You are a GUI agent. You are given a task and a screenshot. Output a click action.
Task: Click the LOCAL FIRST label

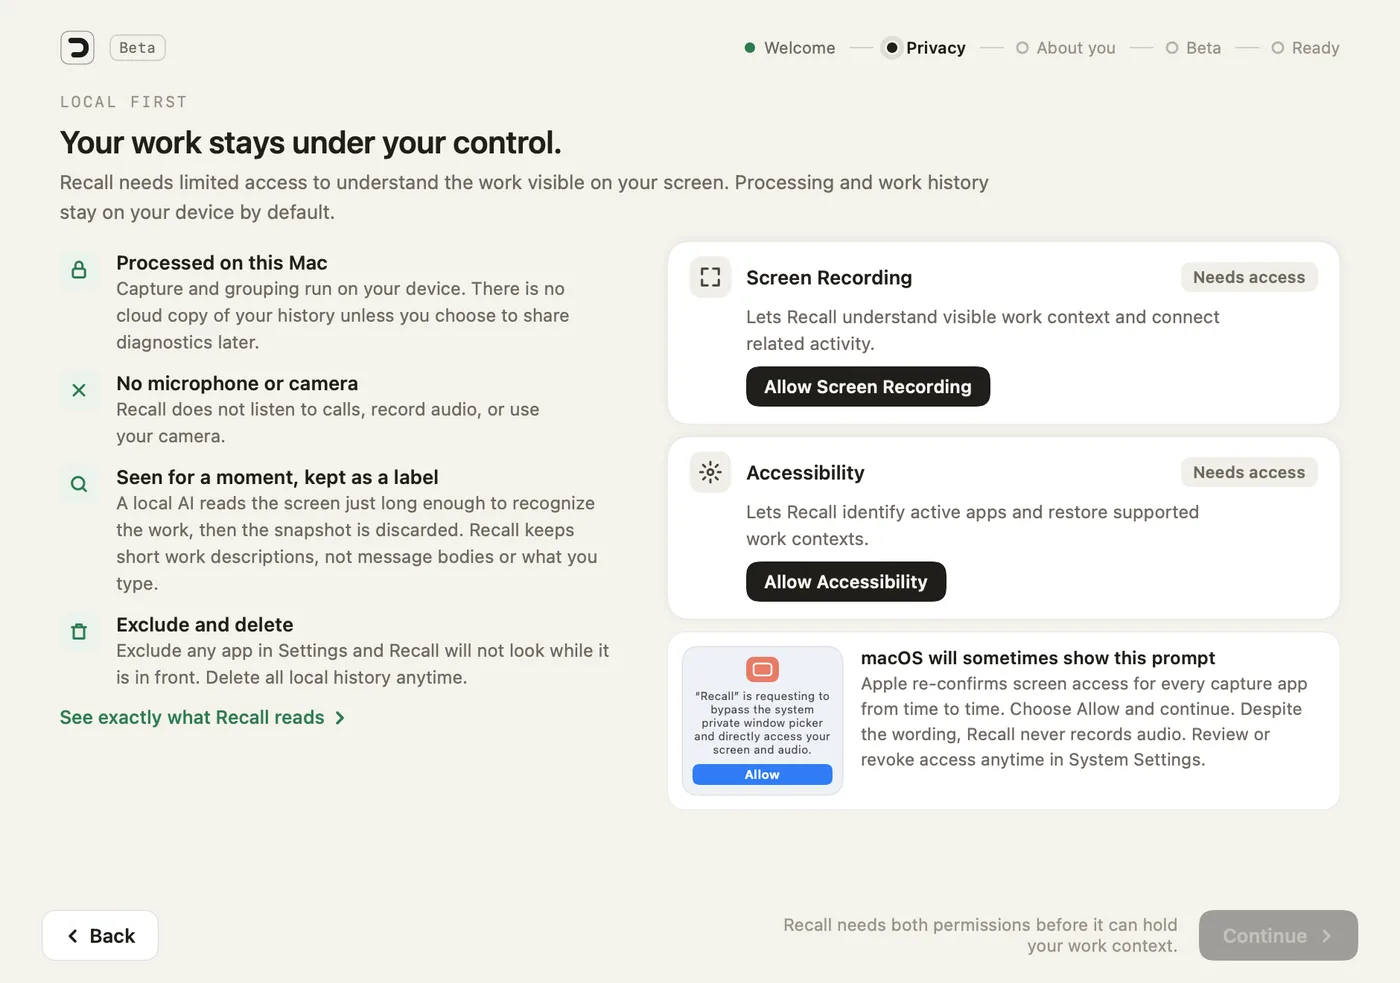click(x=124, y=102)
